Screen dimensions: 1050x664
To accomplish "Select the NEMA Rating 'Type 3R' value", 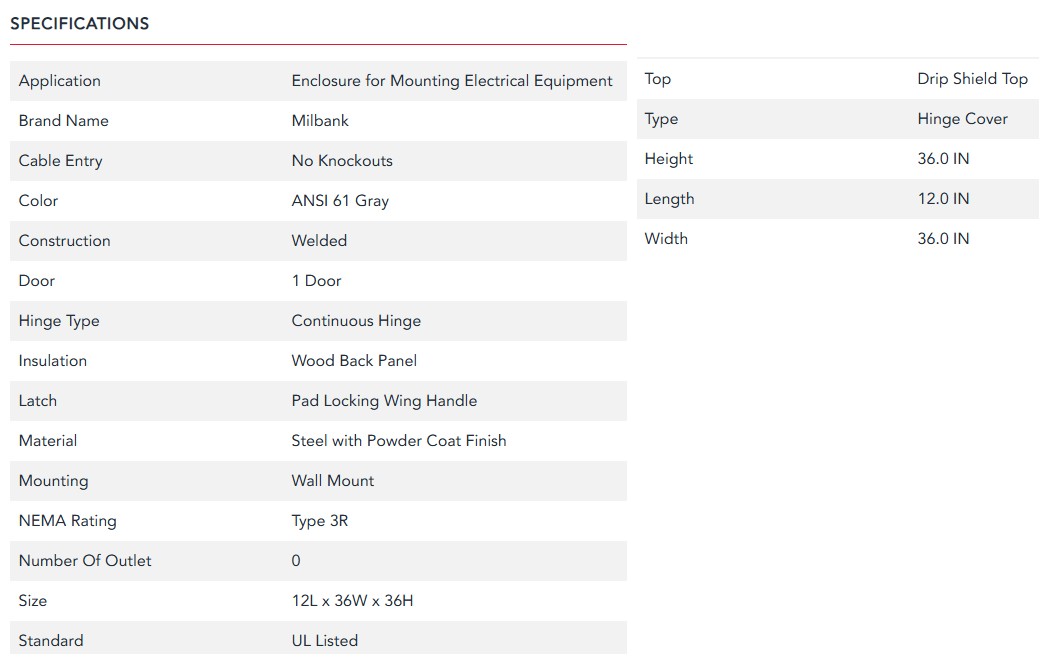I will 320,521.
